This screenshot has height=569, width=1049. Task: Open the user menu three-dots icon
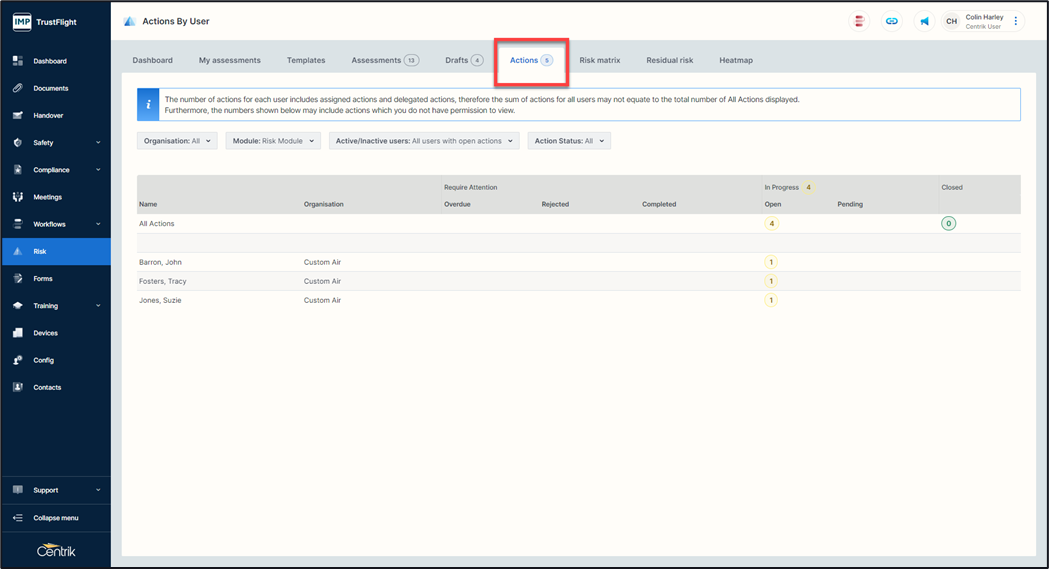point(1016,21)
